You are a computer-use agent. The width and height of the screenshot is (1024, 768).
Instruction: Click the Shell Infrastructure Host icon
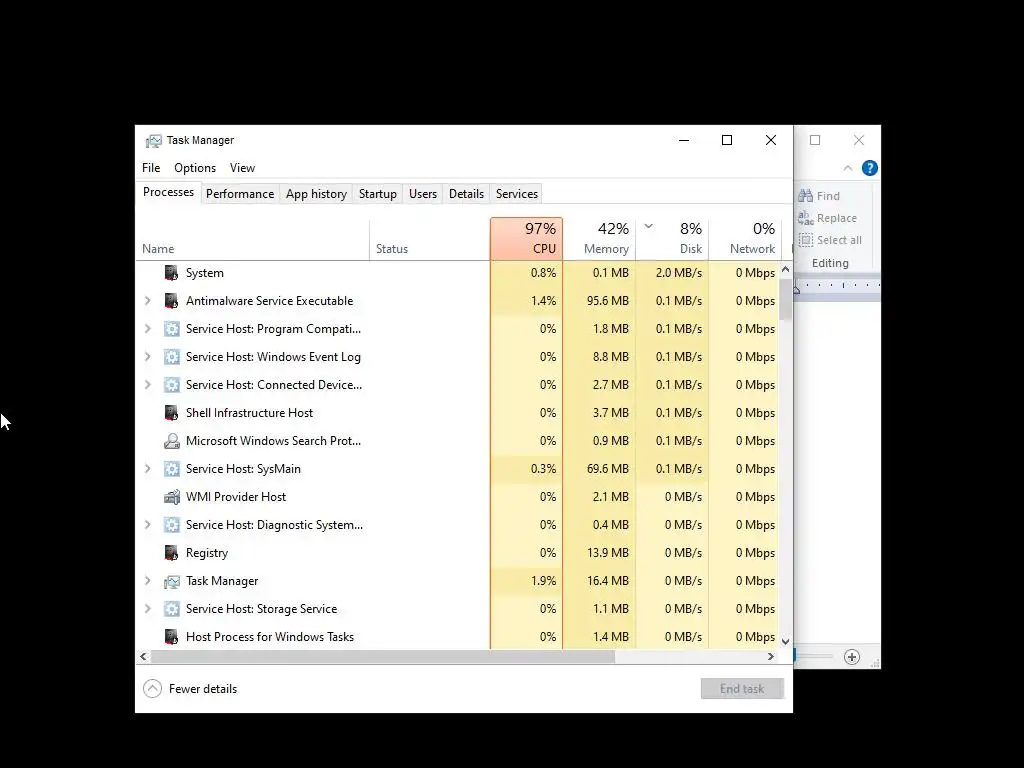coord(171,413)
